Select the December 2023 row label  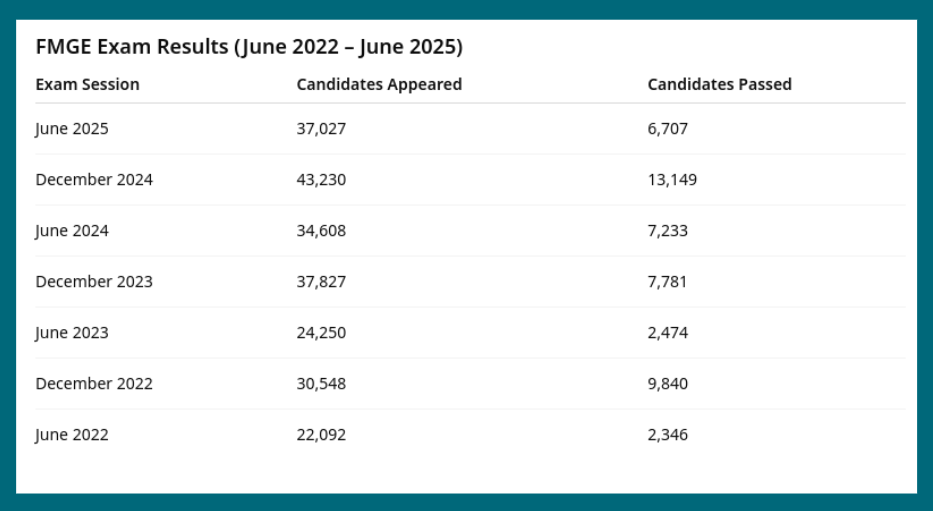point(94,282)
